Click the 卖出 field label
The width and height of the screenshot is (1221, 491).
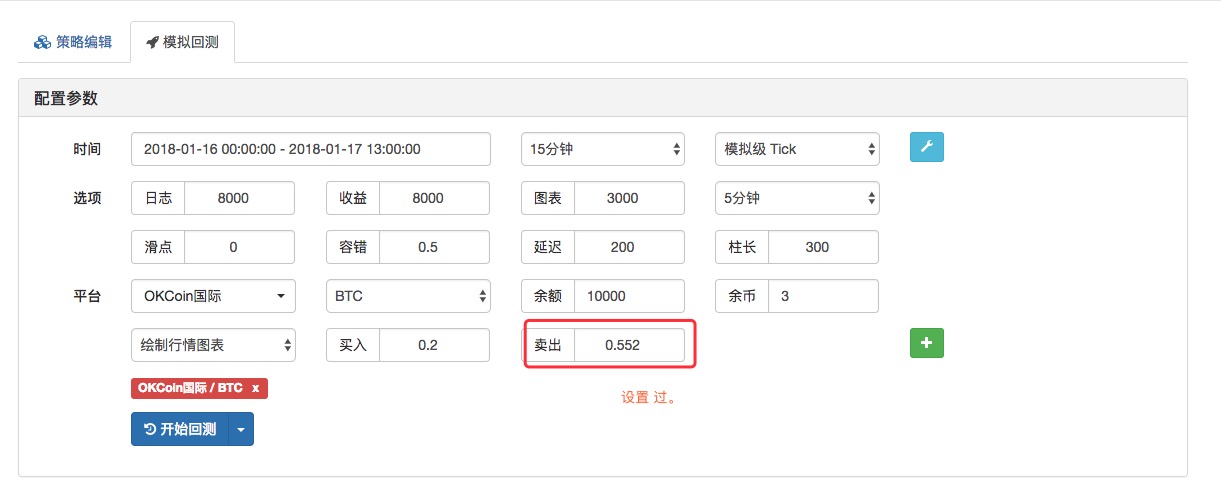click(x=548, y=345)
